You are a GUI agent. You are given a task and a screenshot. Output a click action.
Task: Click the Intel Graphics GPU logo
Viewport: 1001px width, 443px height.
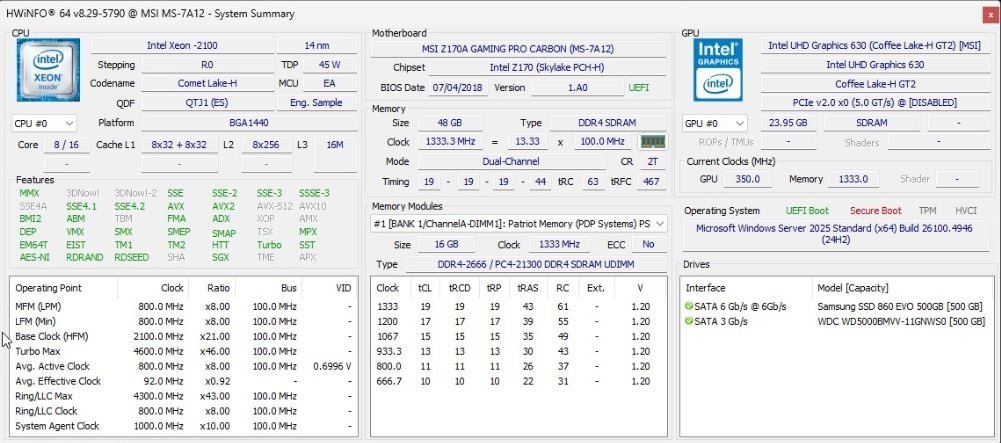pyautogui.click(x=718, y=68)
